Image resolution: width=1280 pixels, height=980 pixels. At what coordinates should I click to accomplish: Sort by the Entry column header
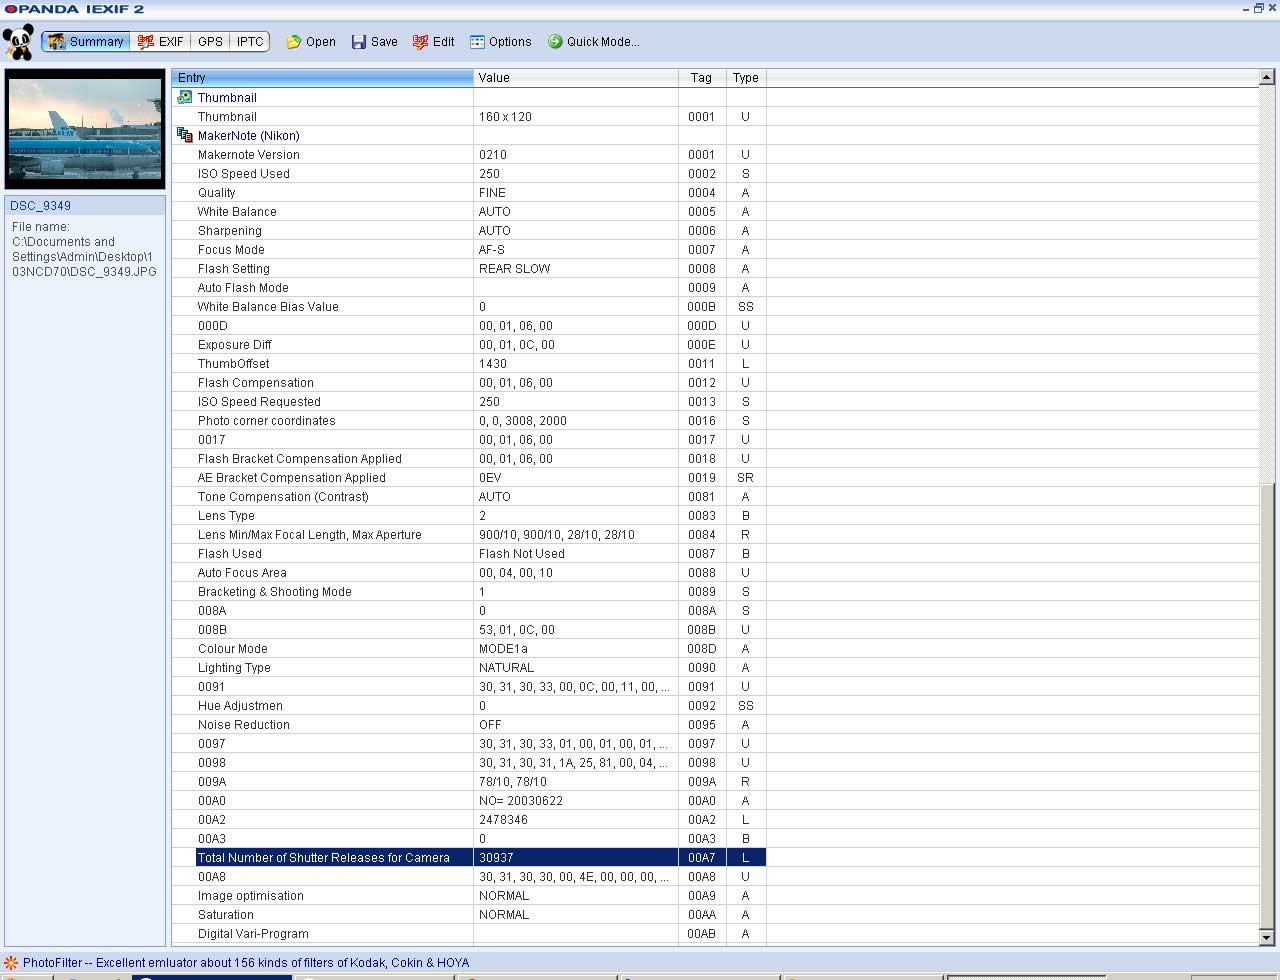[x=322, y=78]
